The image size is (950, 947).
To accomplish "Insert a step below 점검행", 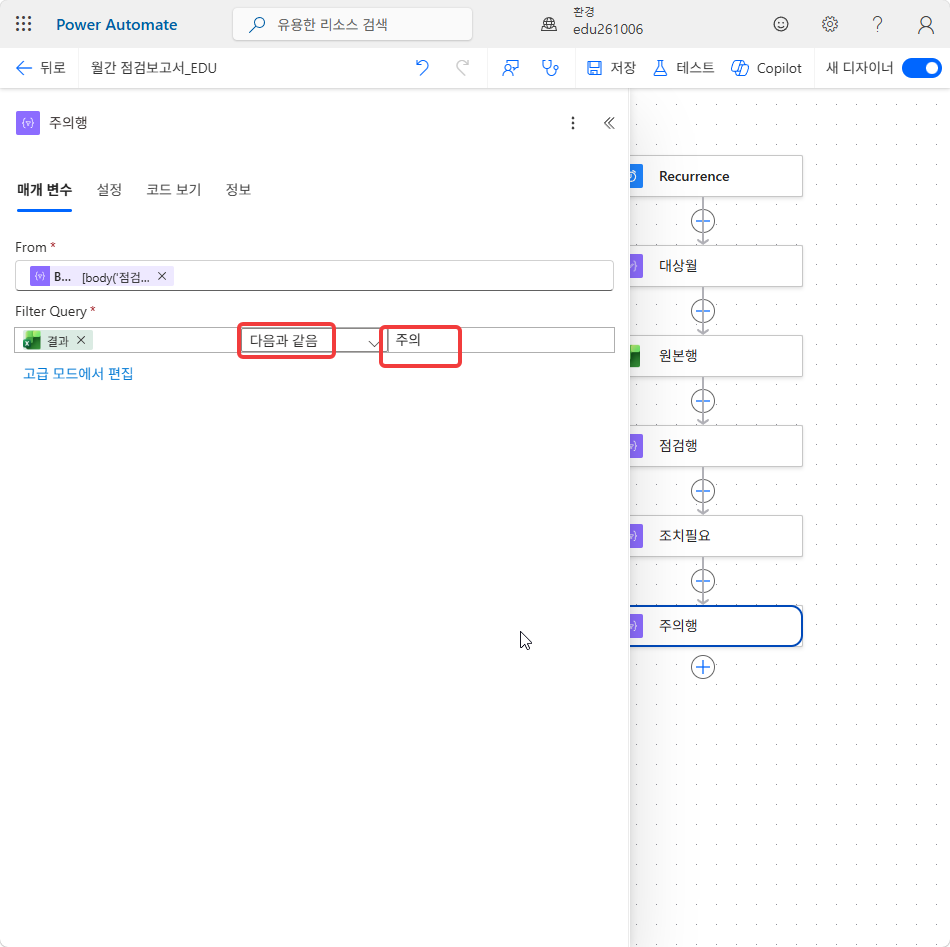I will pyautogui.click(x=703, y=491).
